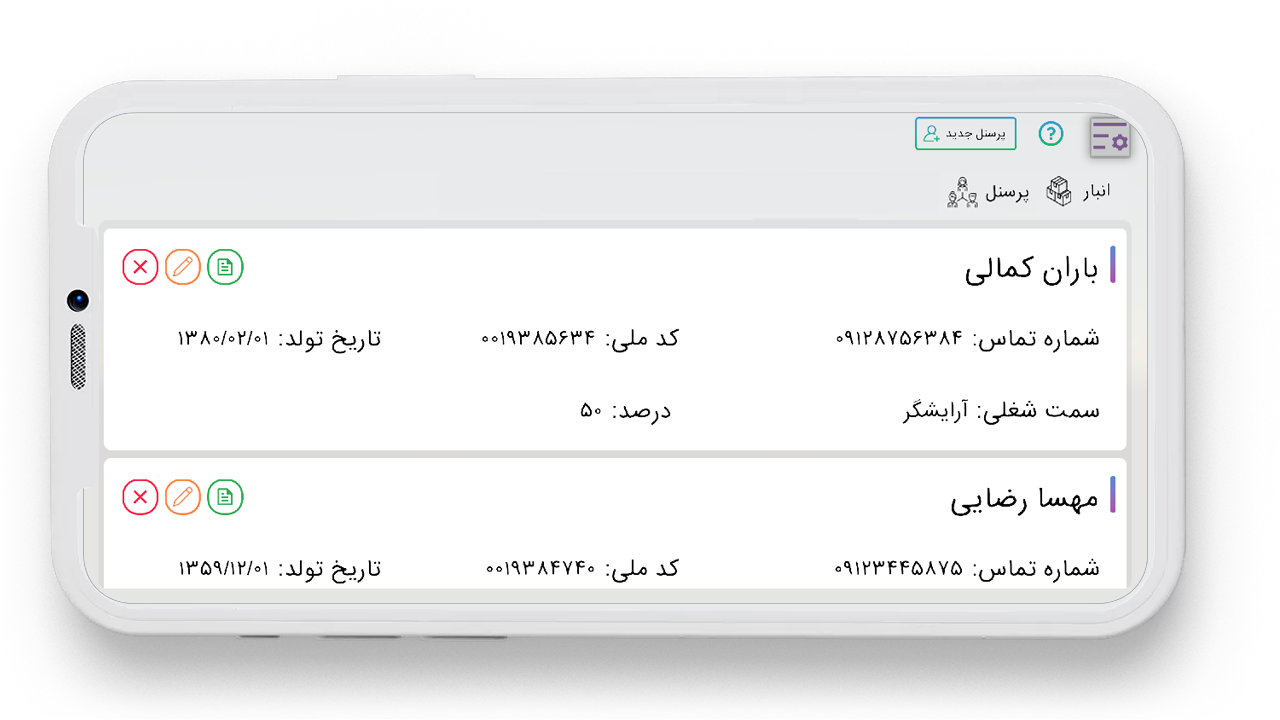Viewport: 1280px width, 720px height.
Task: Click باران کمالی's شماره تماس phone number
Action: [x=899, y=339]
